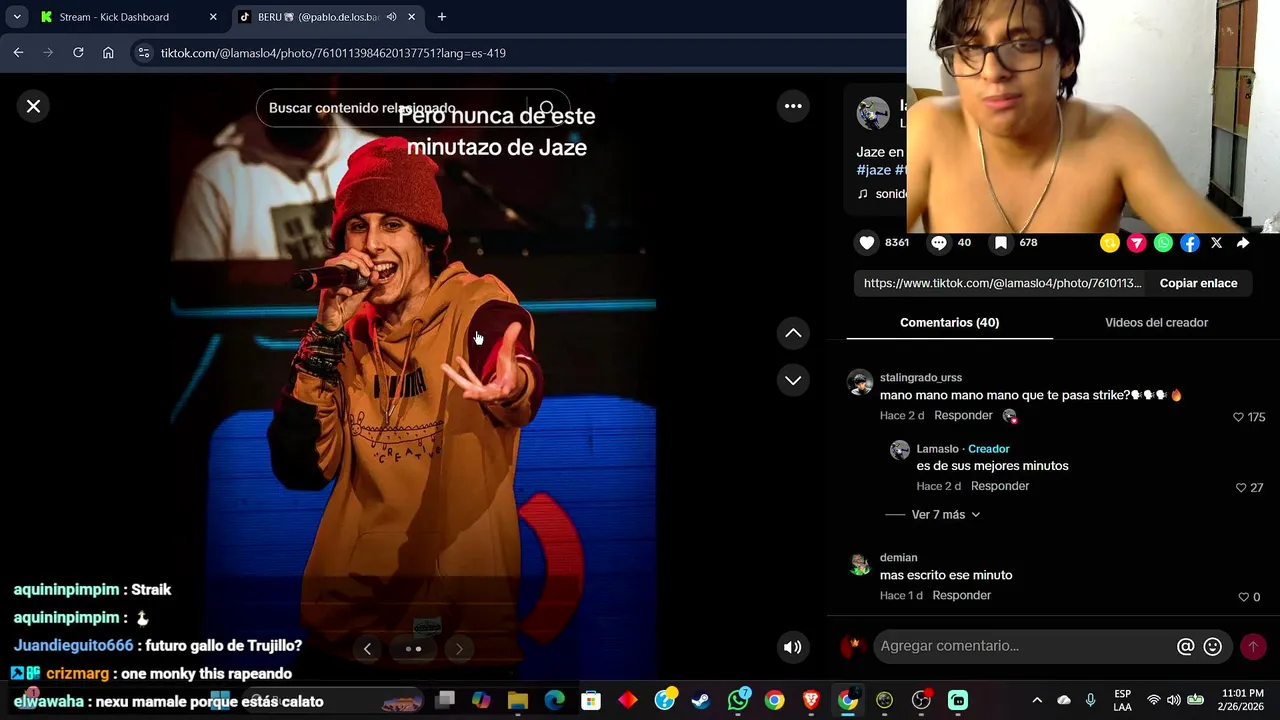Image resolution: width=1280 pixels, height=720 pixels.
Task: Open more share options arrow
Action: tap(1243, 243)
